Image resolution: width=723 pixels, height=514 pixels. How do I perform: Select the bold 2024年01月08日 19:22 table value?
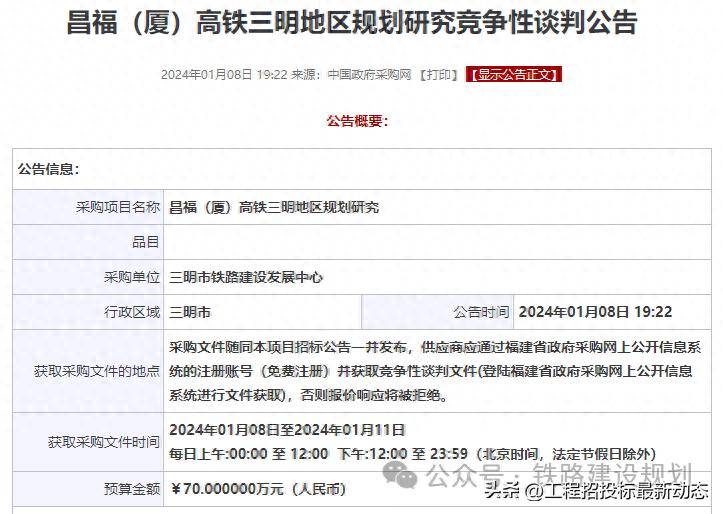595,312
